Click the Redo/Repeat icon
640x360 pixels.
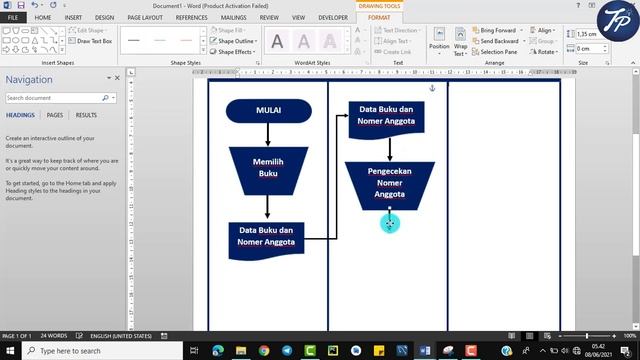point(53,5)
